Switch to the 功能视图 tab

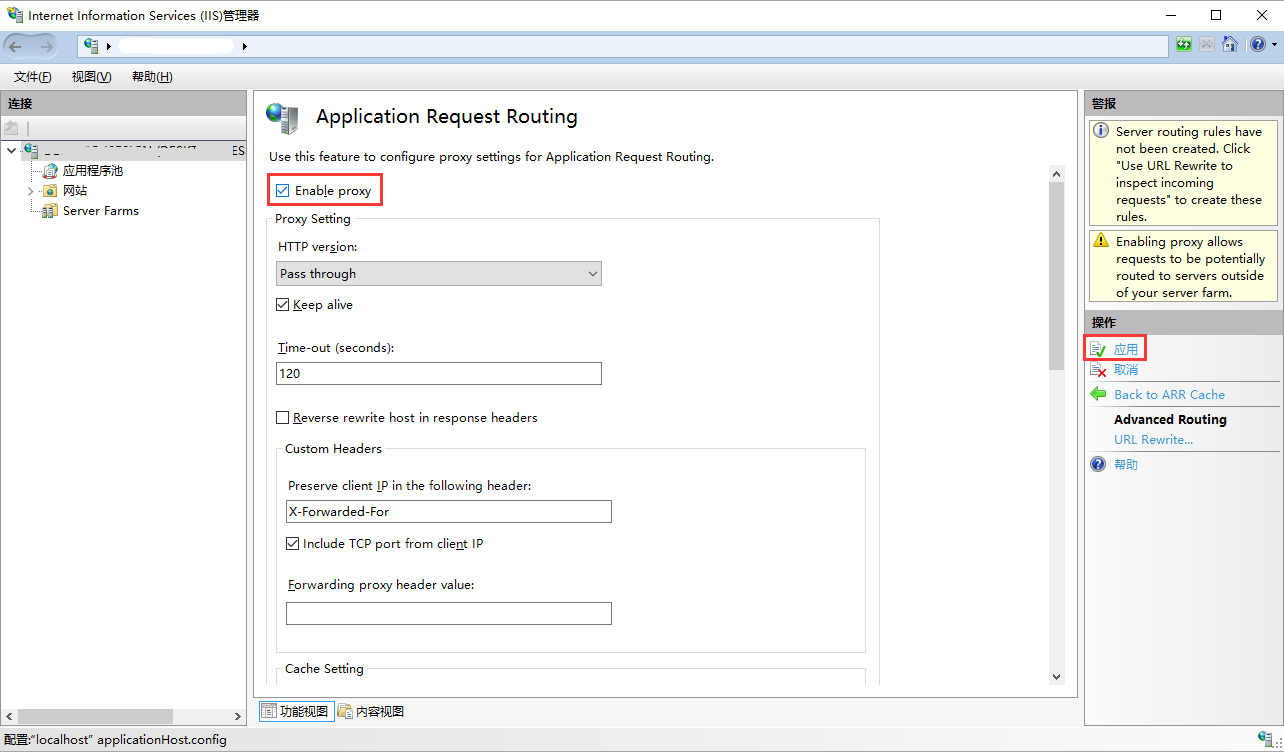tap(295, 712)
